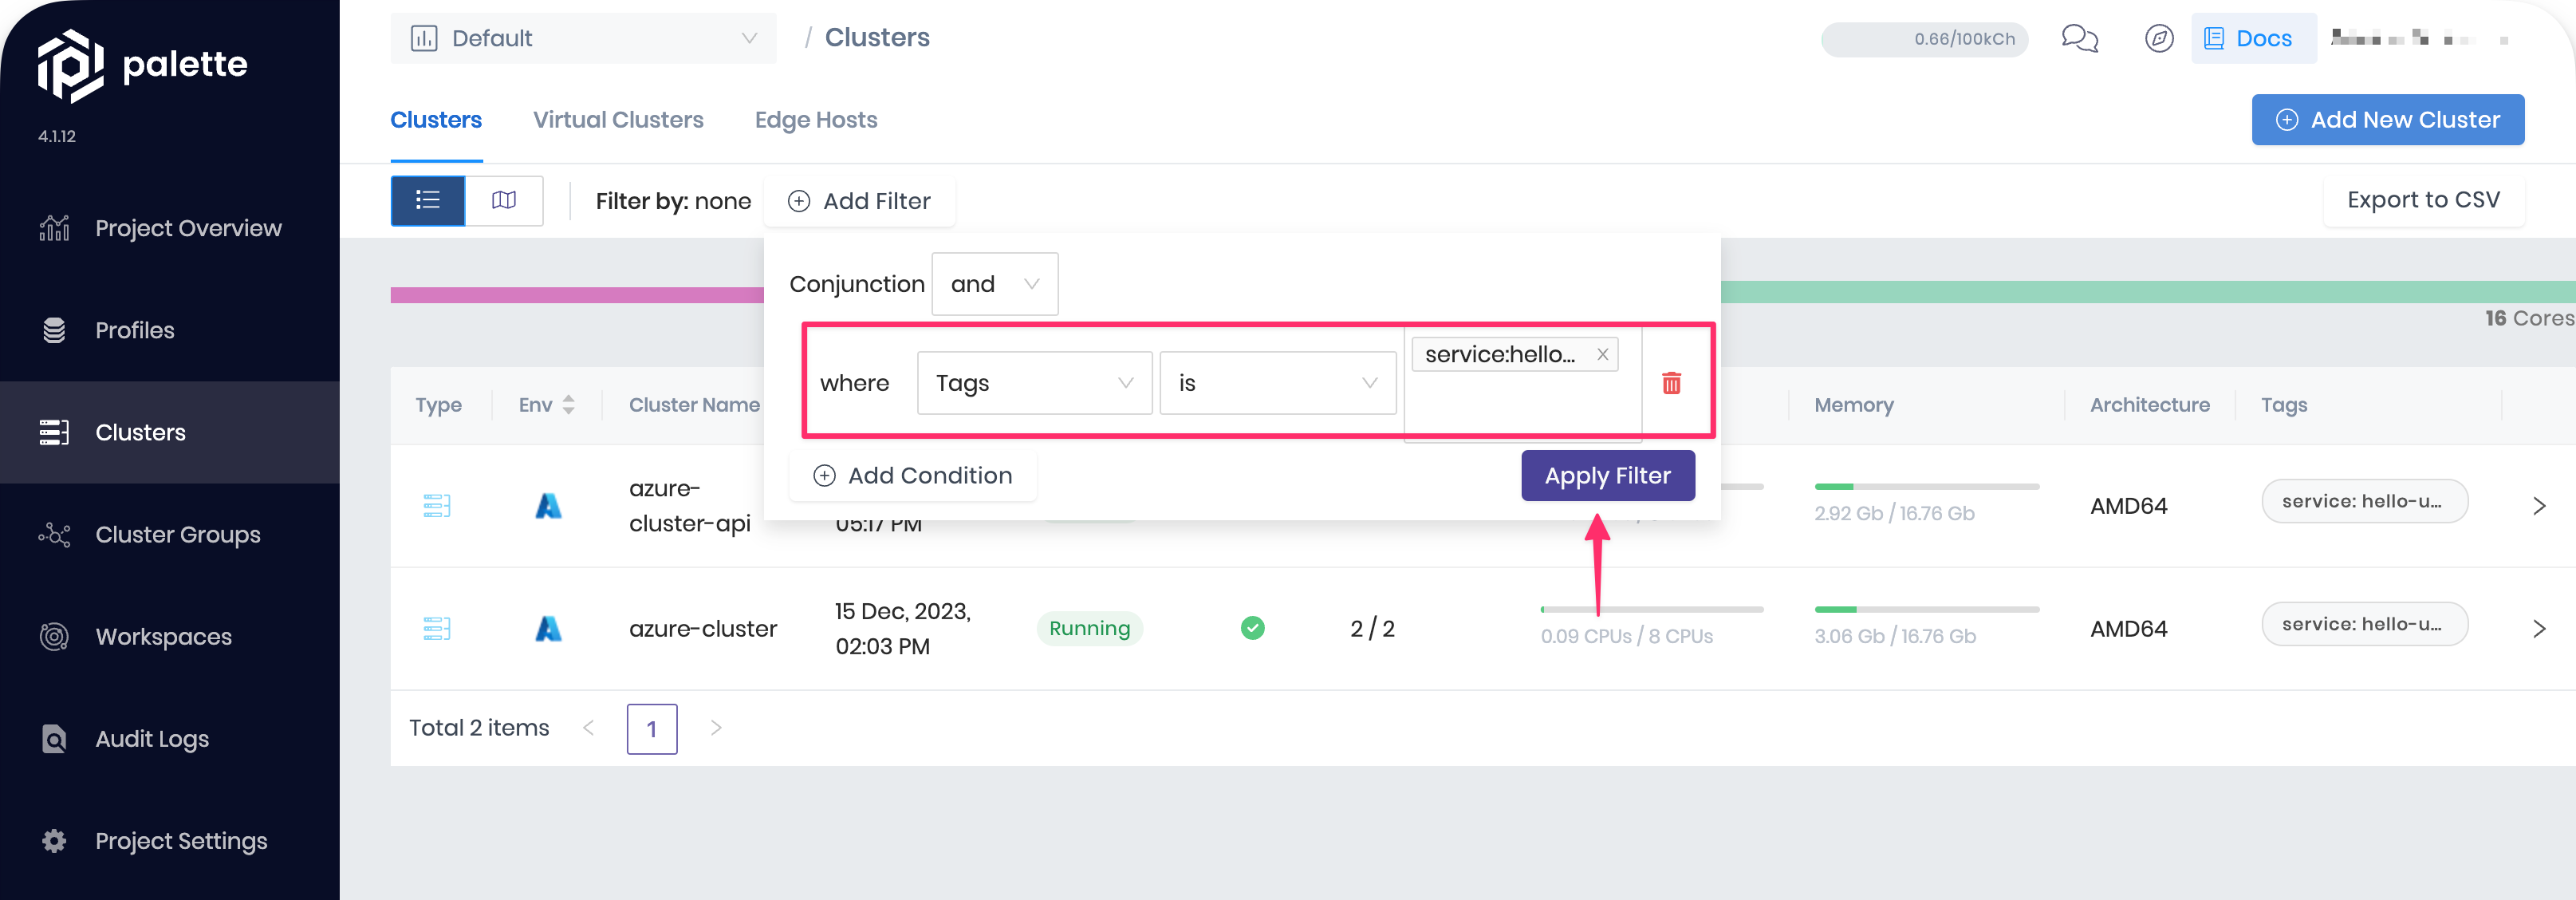Select the Clusters sidebar icon
This screenshot has height=900, width=2576.
tap(54, 432)
